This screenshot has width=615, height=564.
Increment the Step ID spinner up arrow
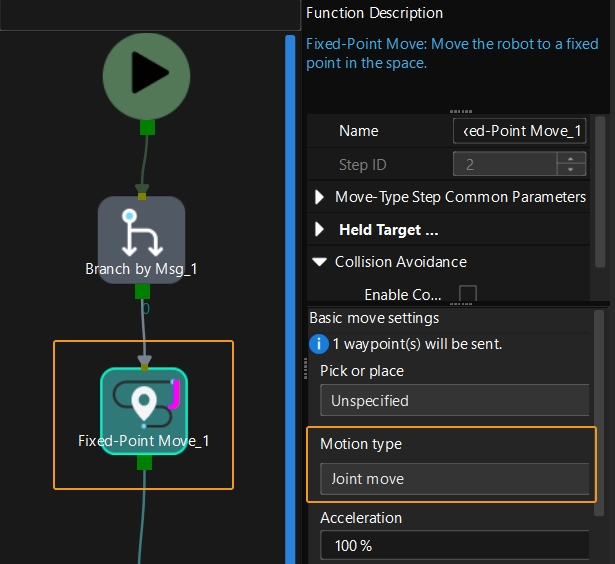pos(571,159)
